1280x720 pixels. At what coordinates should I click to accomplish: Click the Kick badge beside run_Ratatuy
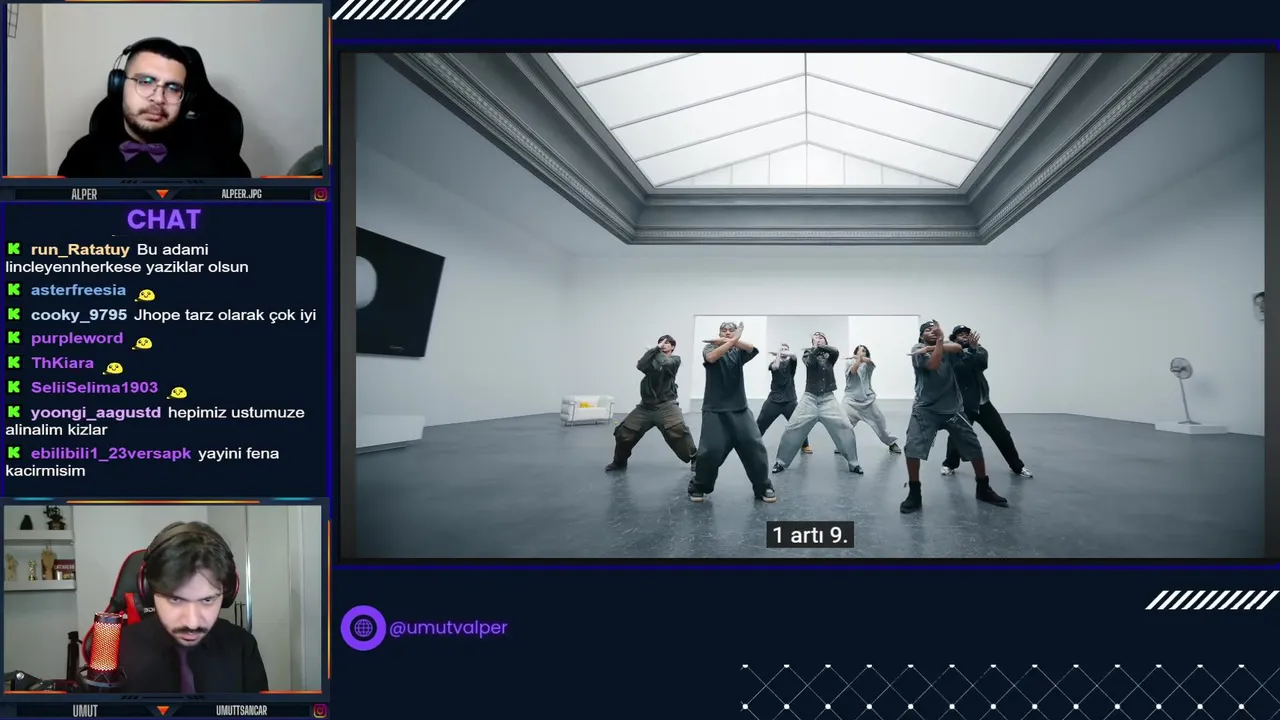tap(14, 249)
